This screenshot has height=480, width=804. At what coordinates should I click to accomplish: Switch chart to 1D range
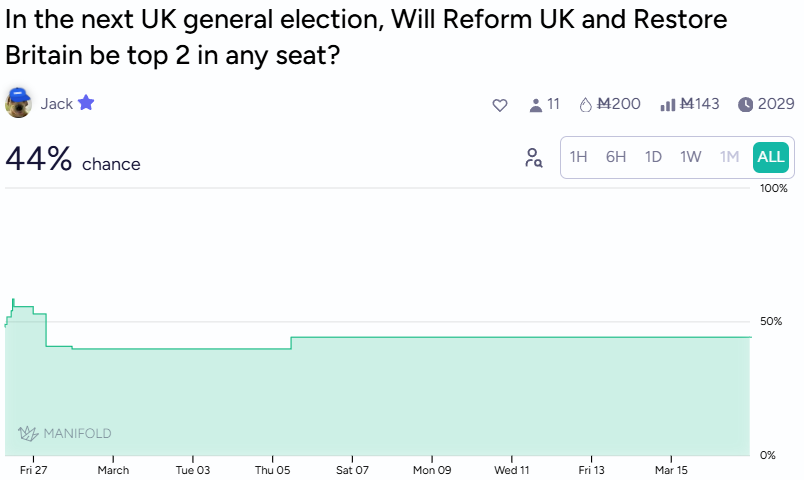(x=653, y=157)
